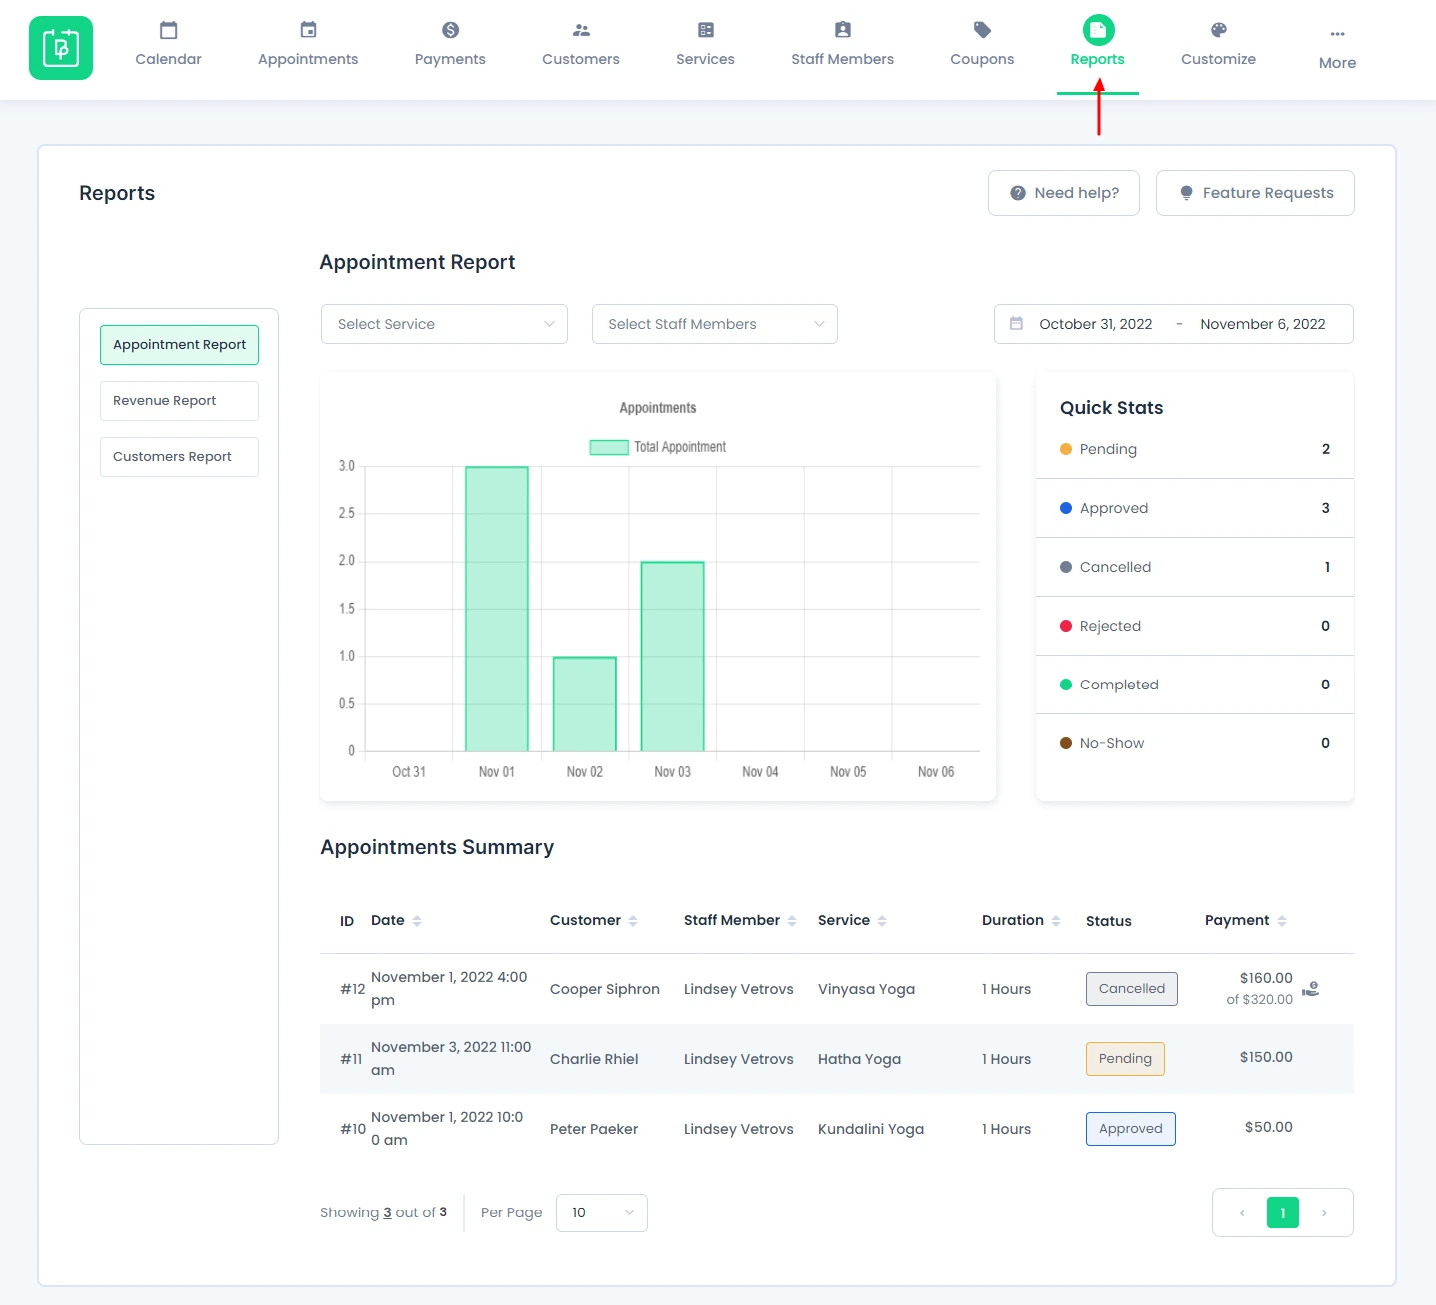Image resolution: width=1436 pixels, height=1305 pixels.
Task: Select the Payments icon in top navigation
Action: 449,30
